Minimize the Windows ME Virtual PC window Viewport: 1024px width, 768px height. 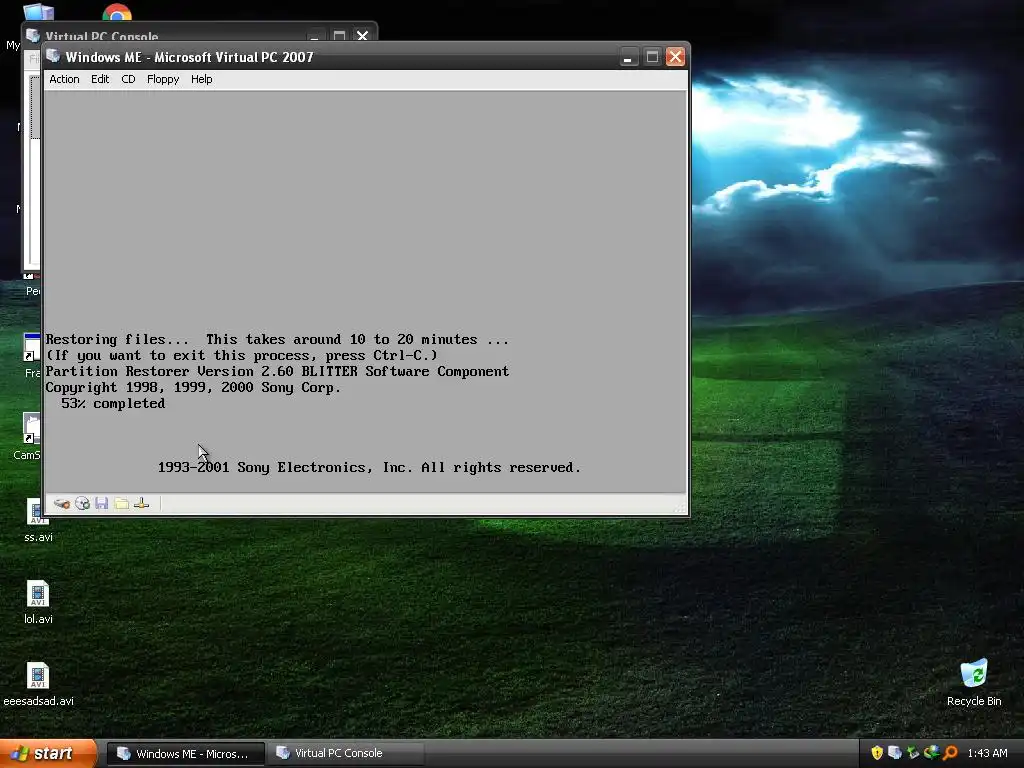pos(628,57)
